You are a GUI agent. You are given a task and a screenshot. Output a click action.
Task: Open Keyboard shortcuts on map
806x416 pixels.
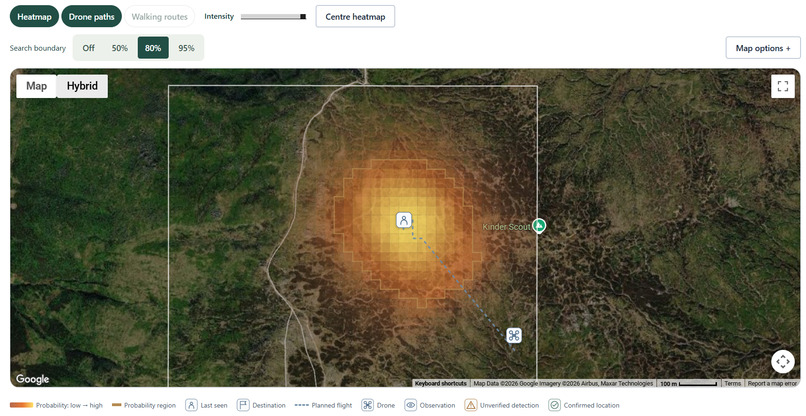click(x=441, y=384)
